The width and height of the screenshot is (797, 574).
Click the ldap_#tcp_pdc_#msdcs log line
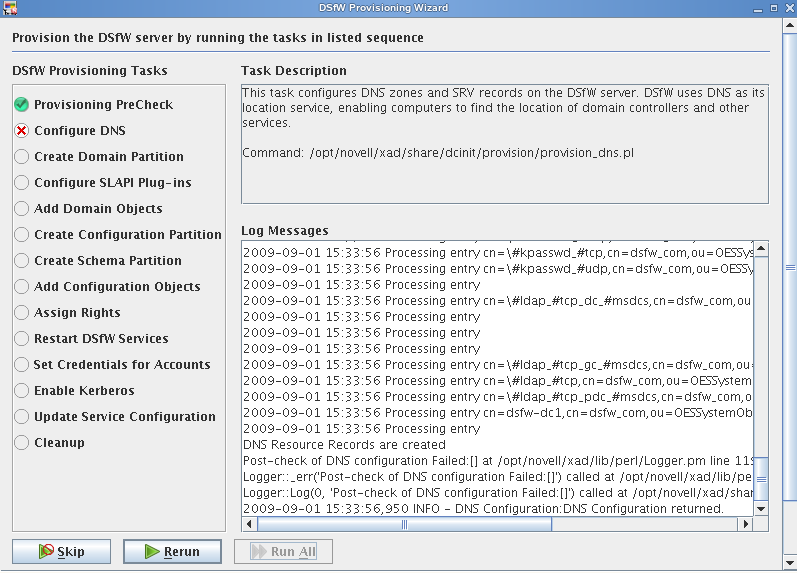tap(498, 397)
